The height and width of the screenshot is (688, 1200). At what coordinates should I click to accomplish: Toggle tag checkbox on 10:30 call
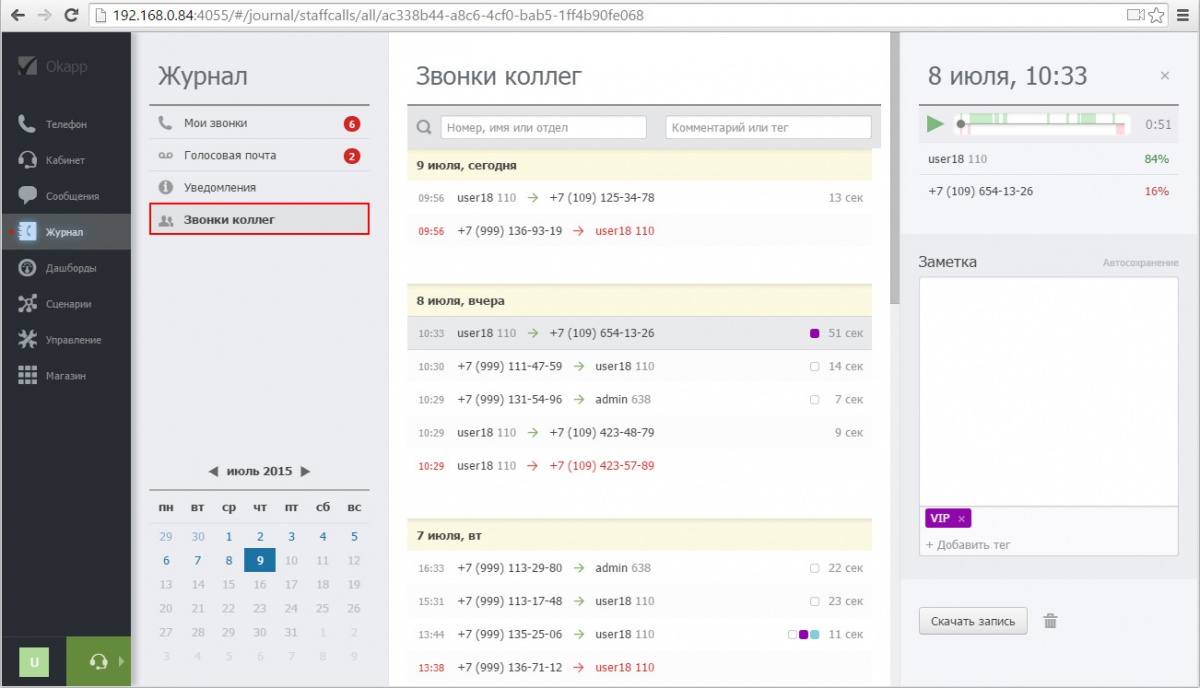(814, 367)
